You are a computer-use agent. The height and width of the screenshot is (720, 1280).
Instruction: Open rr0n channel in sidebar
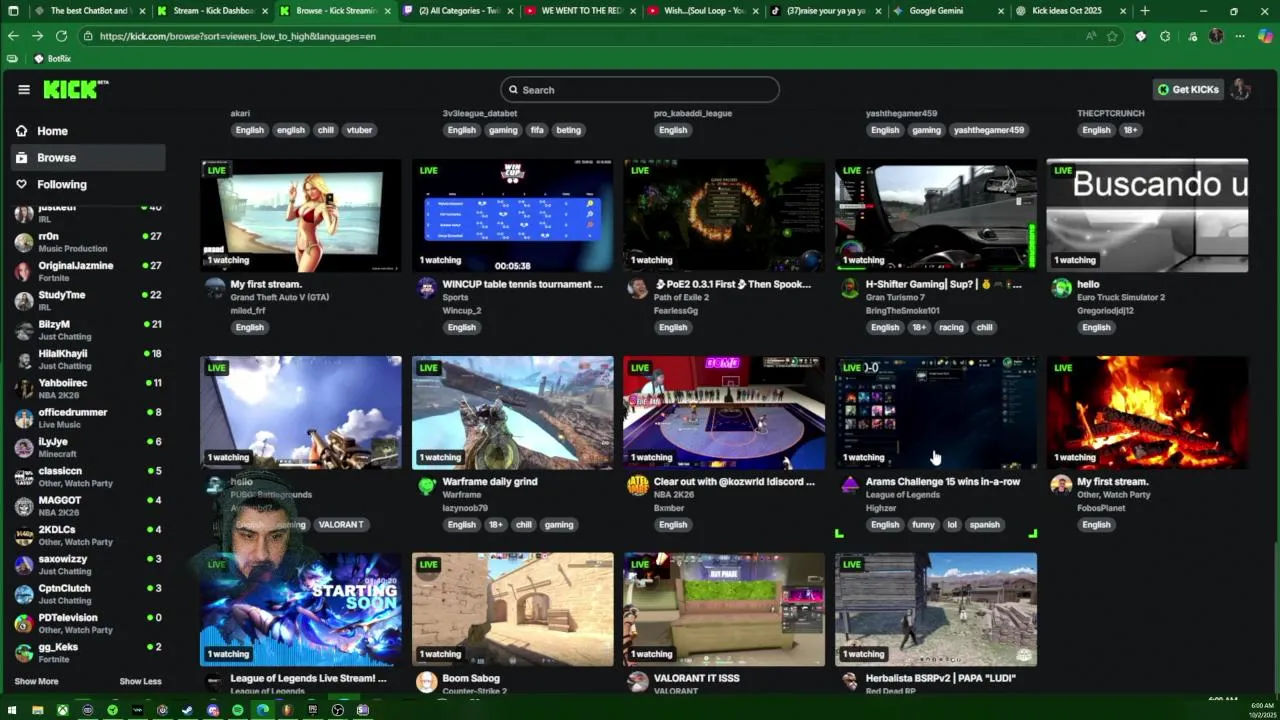(88, 242)
